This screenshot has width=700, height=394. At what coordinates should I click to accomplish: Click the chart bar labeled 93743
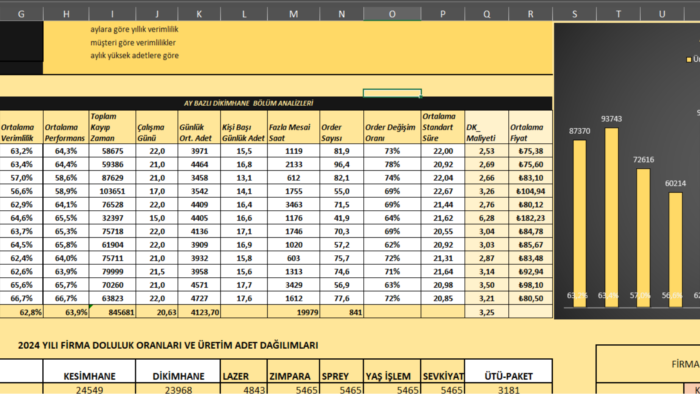pos(612,217)
